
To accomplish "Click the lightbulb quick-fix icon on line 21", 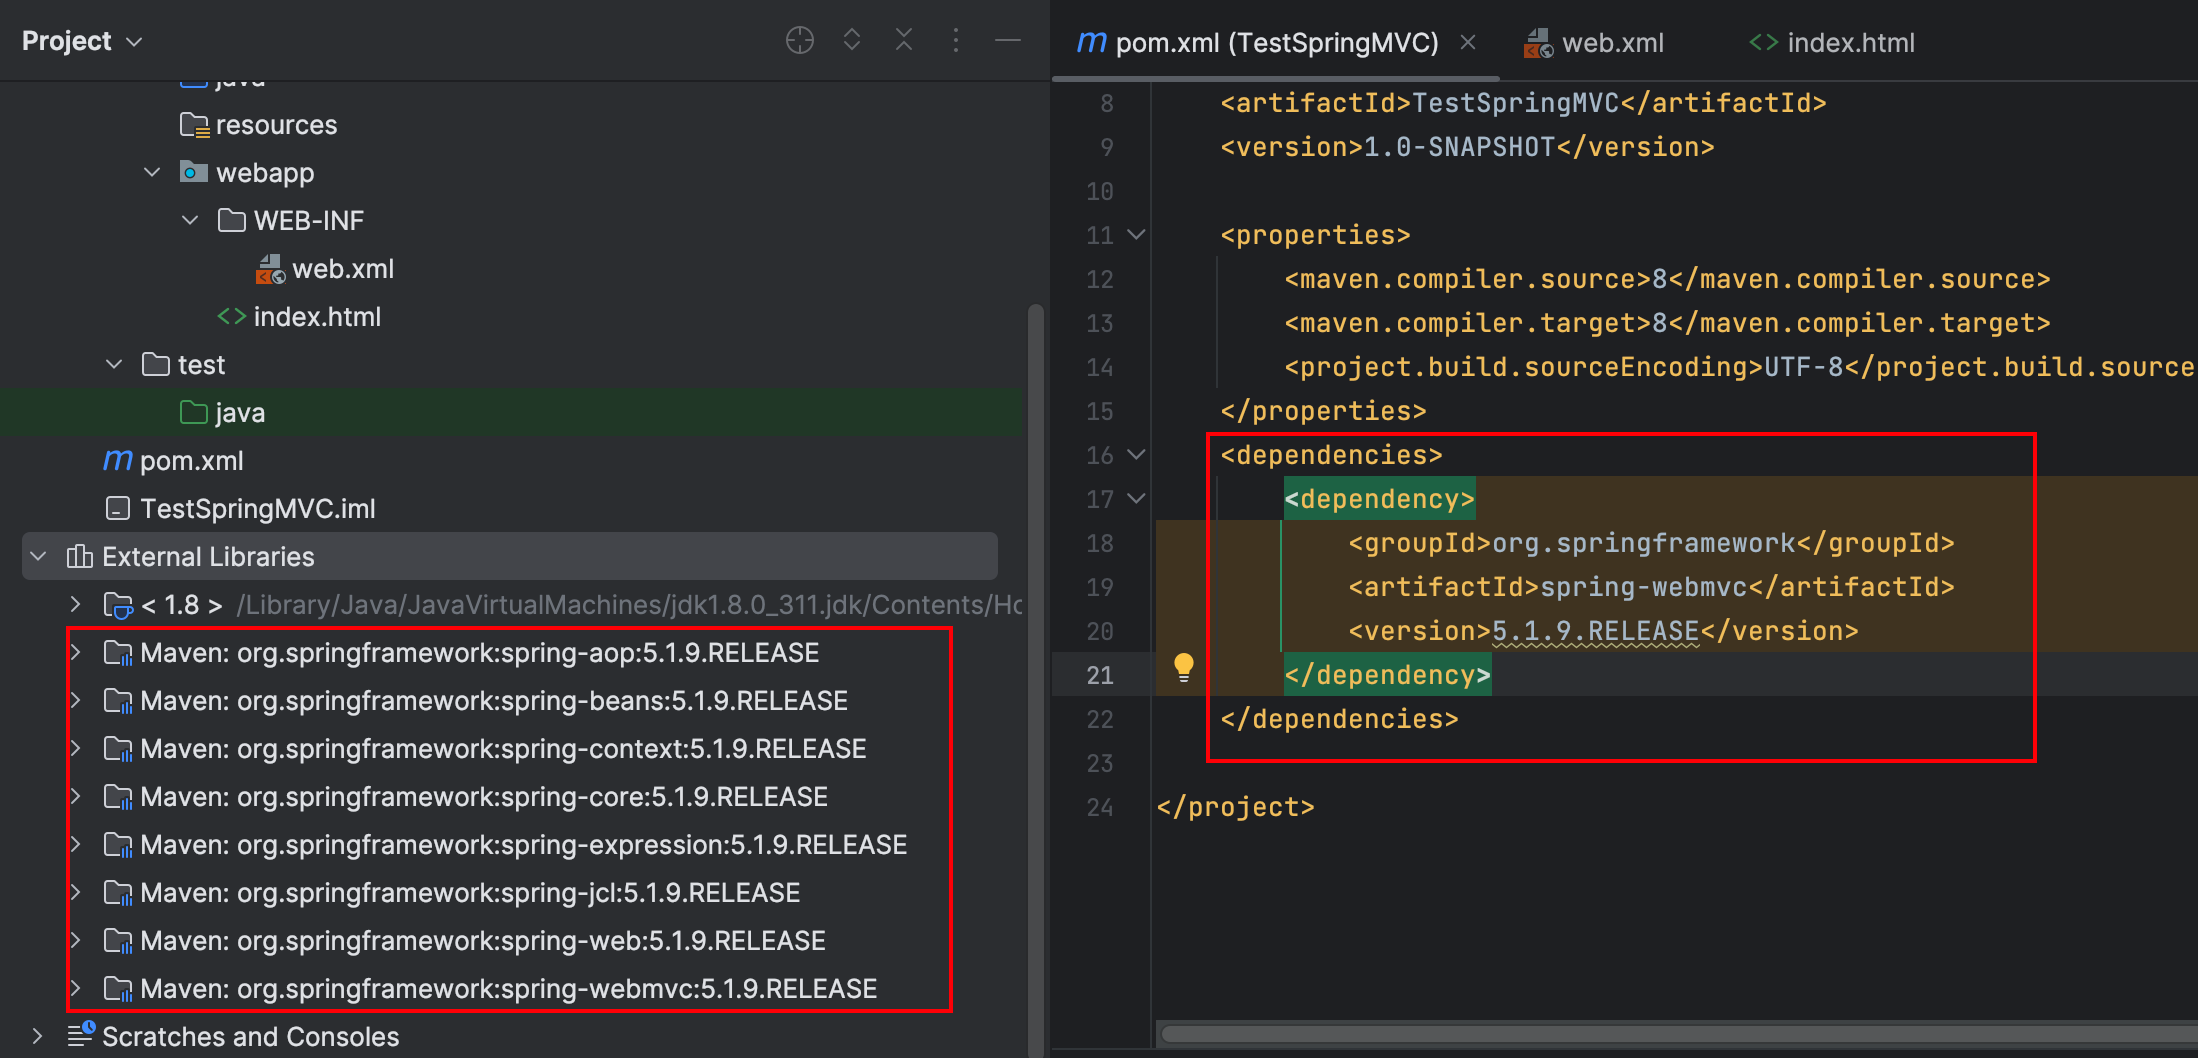I will 1183,667.
